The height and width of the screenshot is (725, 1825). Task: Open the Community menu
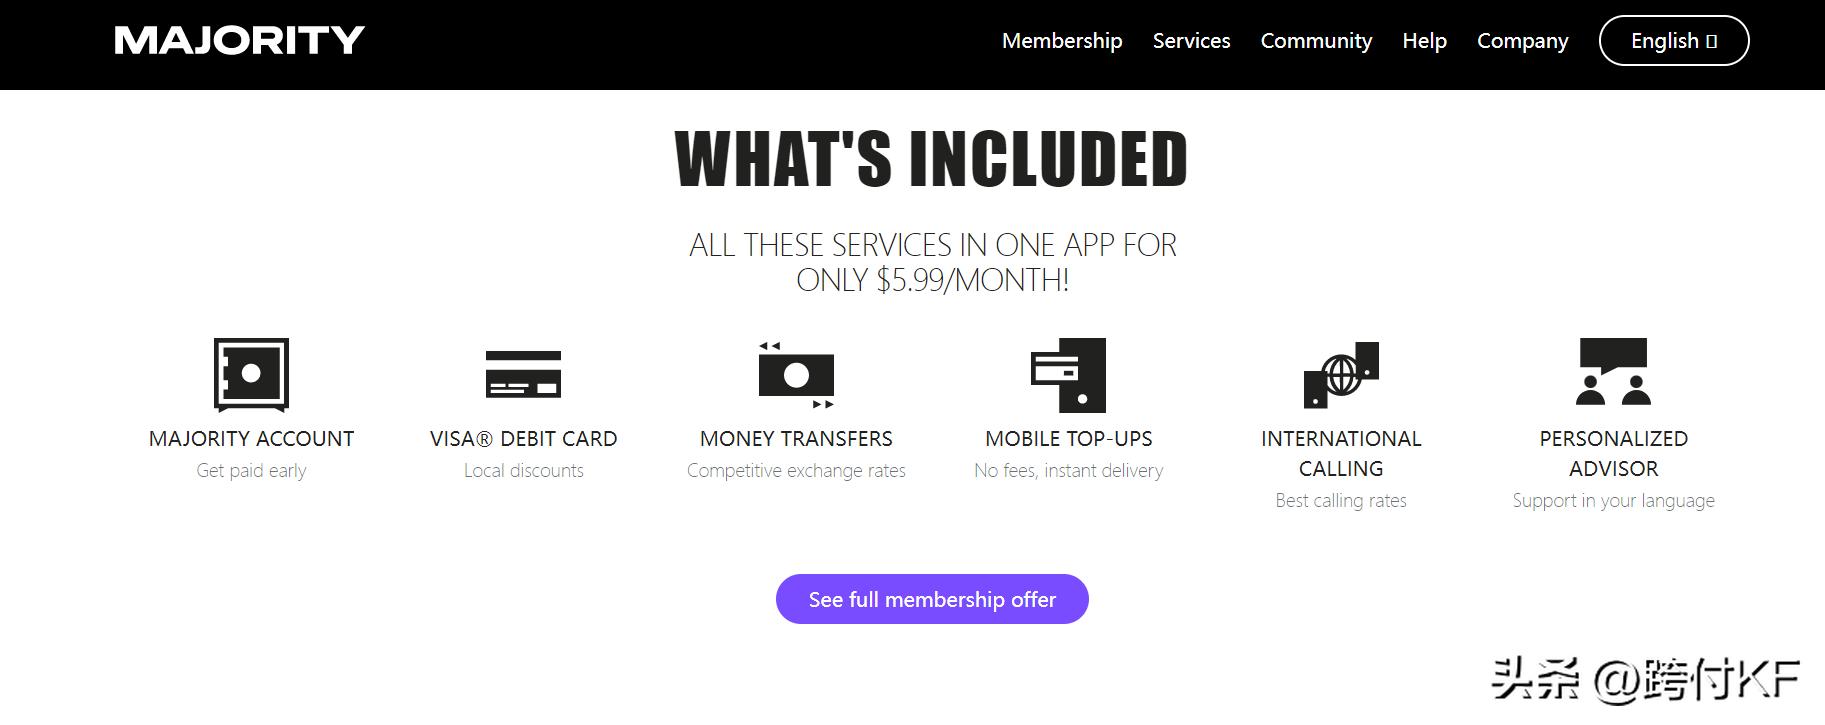click(1316, 41)
